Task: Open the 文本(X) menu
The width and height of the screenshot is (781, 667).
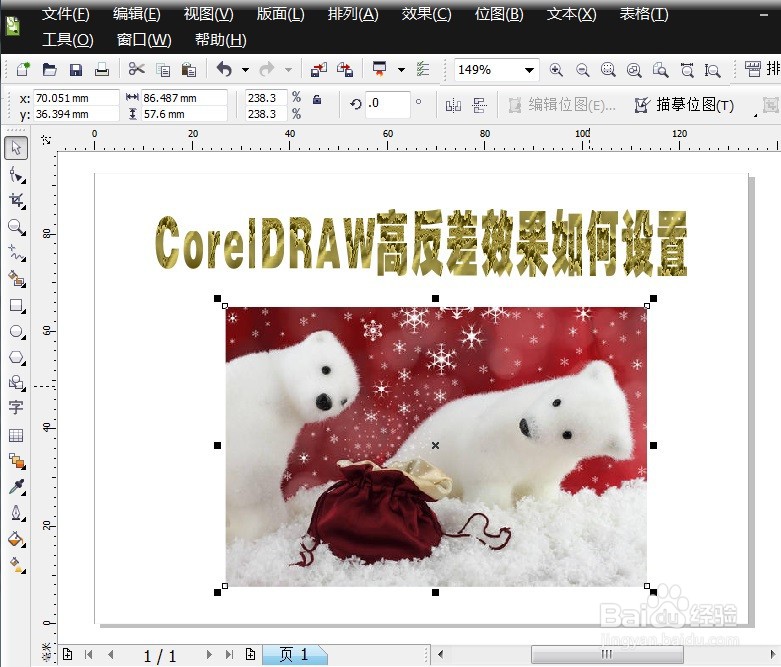Action: pos(571,14)
